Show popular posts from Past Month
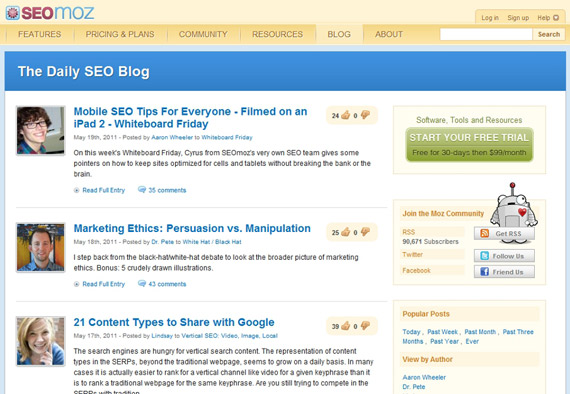The image size is (570, 394). pyautogui.click(x=480, y=332)
